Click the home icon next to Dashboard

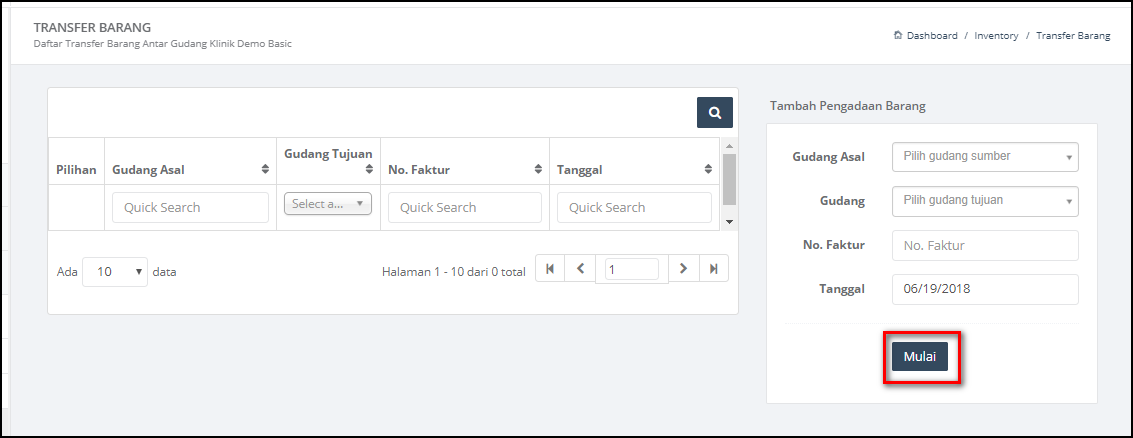[x=898, y=35]
